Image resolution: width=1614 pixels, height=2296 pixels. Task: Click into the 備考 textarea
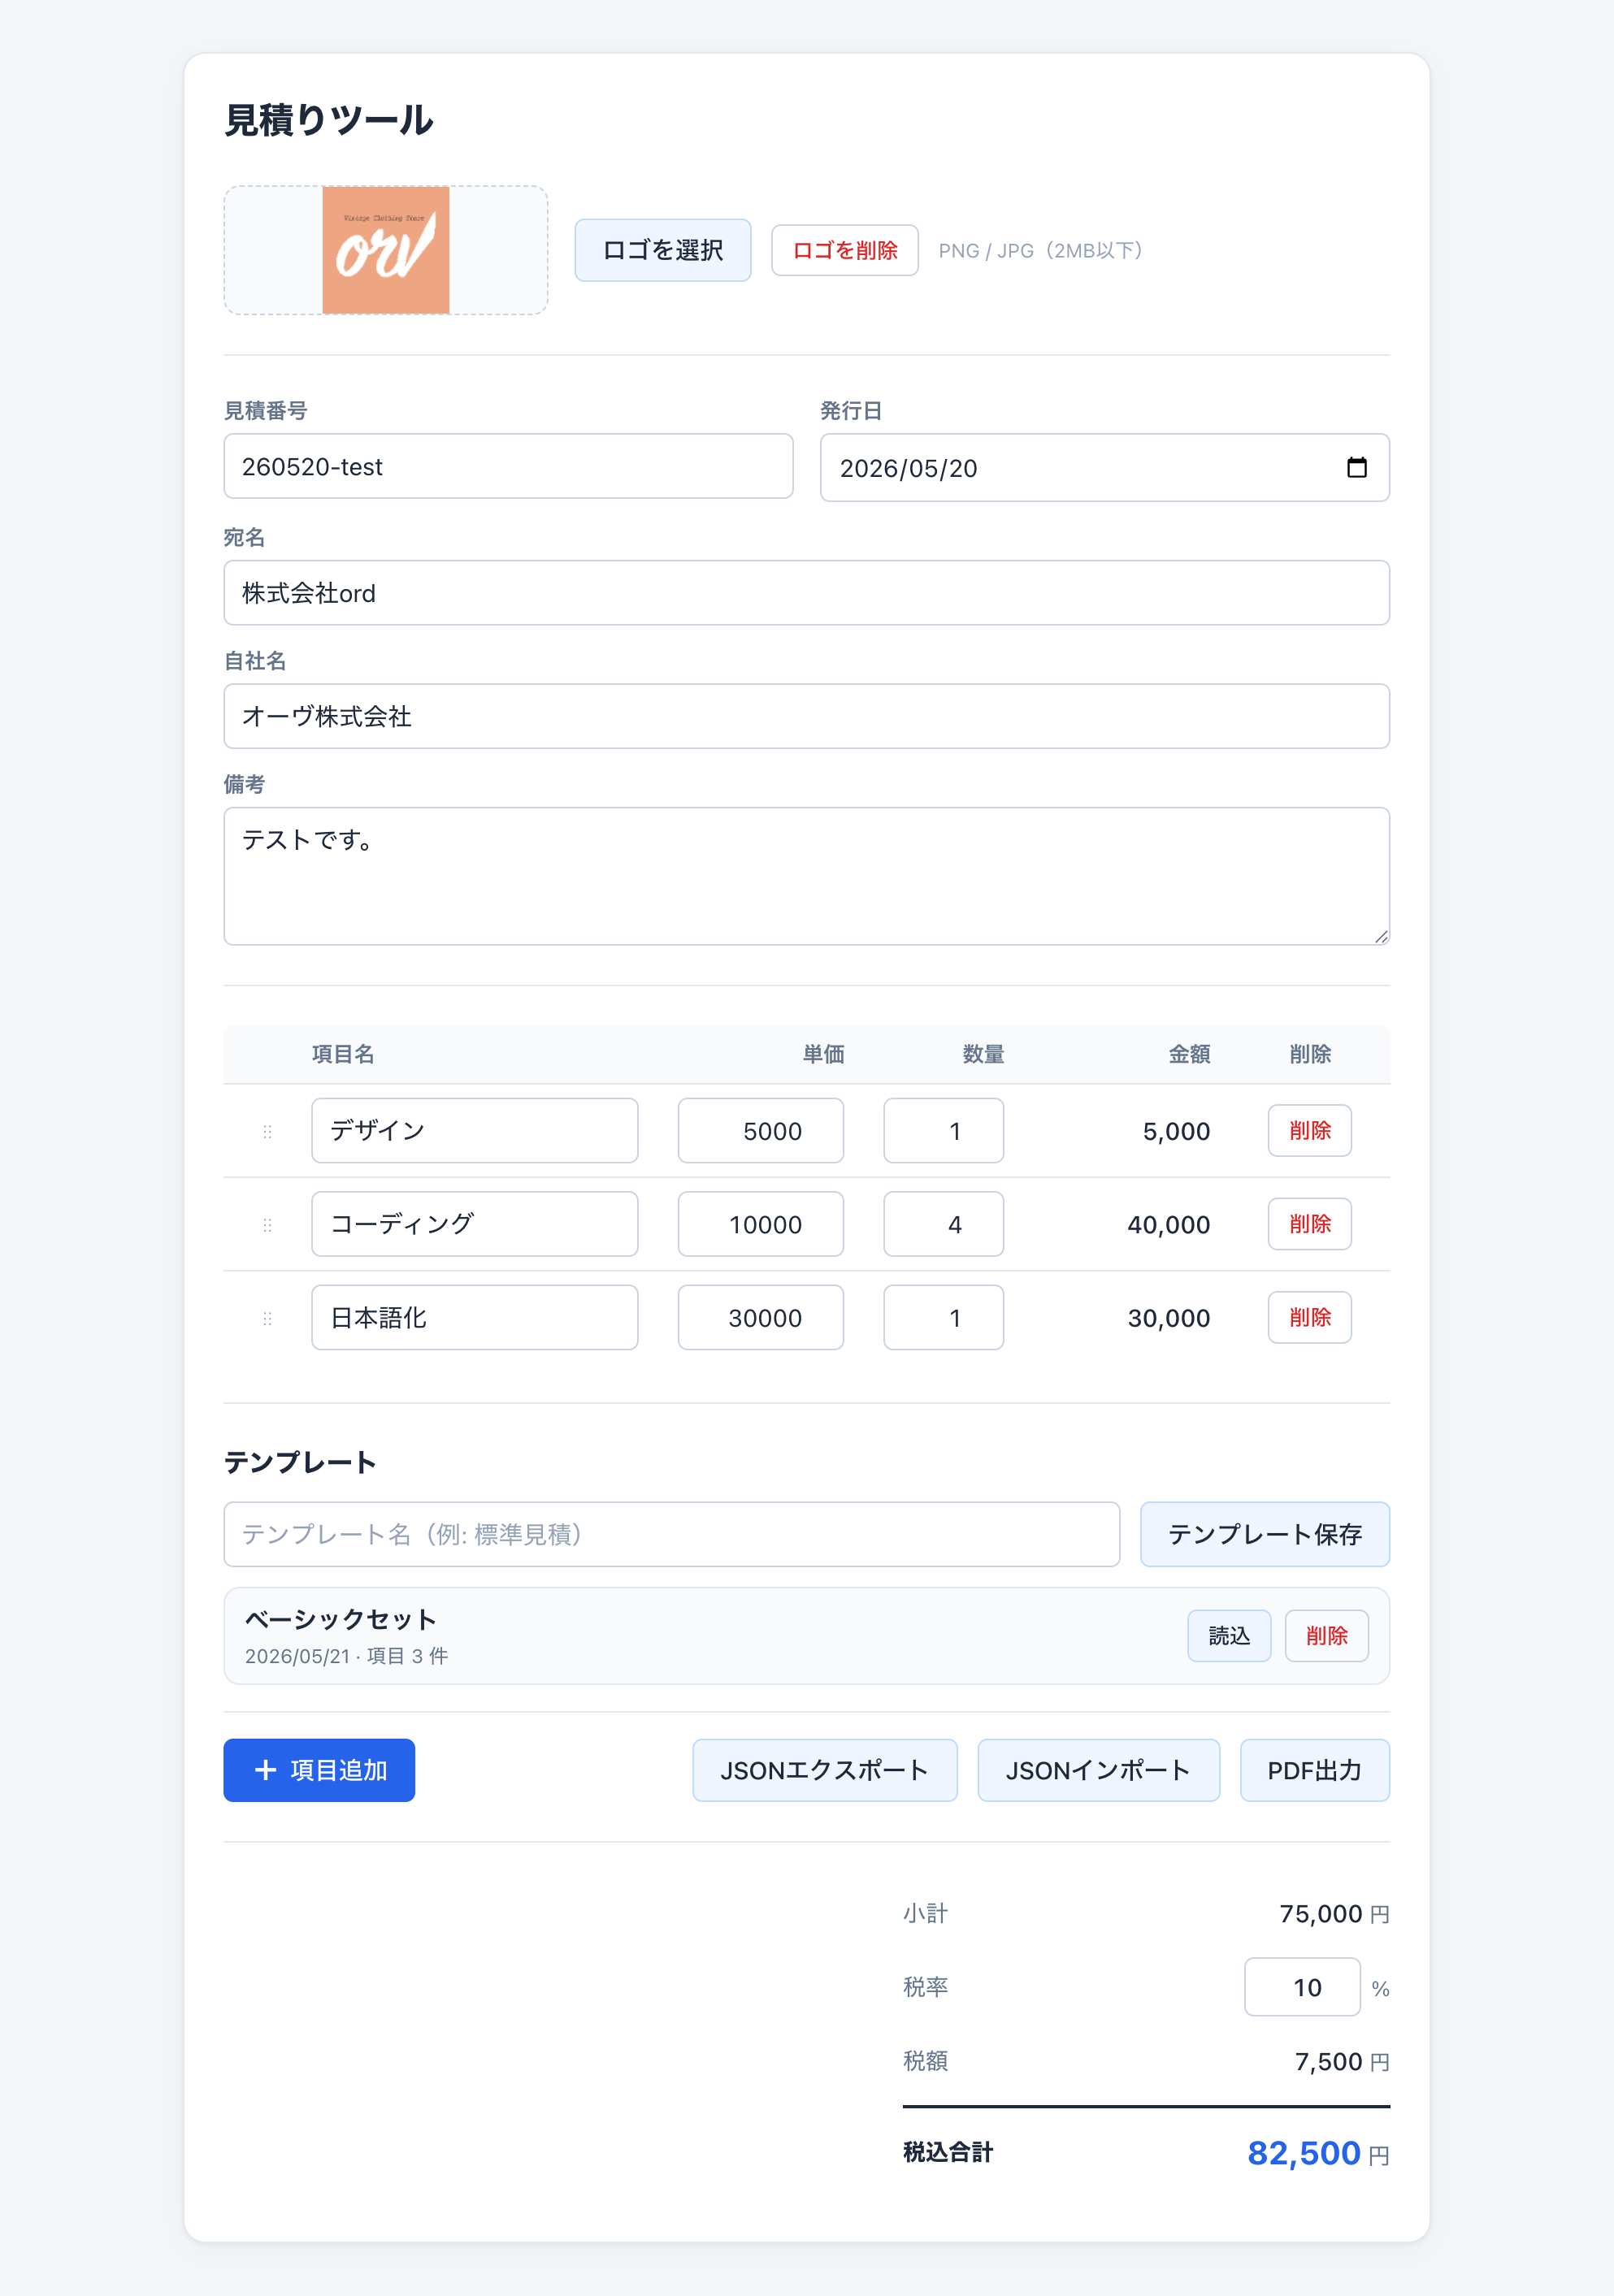pos(806,876)
